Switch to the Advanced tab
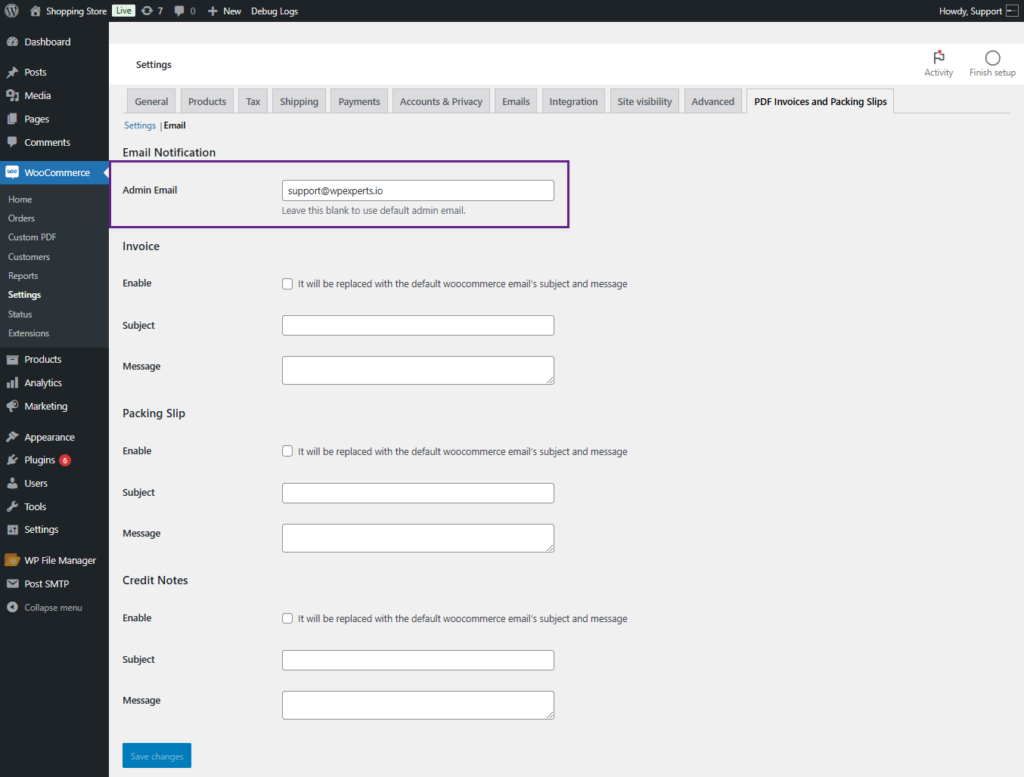 tap(713, 101)
